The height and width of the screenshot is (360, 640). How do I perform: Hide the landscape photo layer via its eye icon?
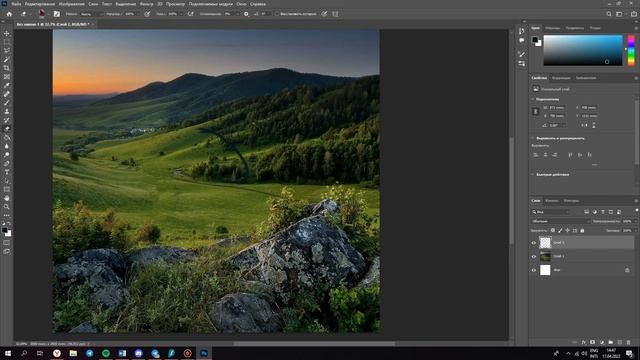click(533, 256)
